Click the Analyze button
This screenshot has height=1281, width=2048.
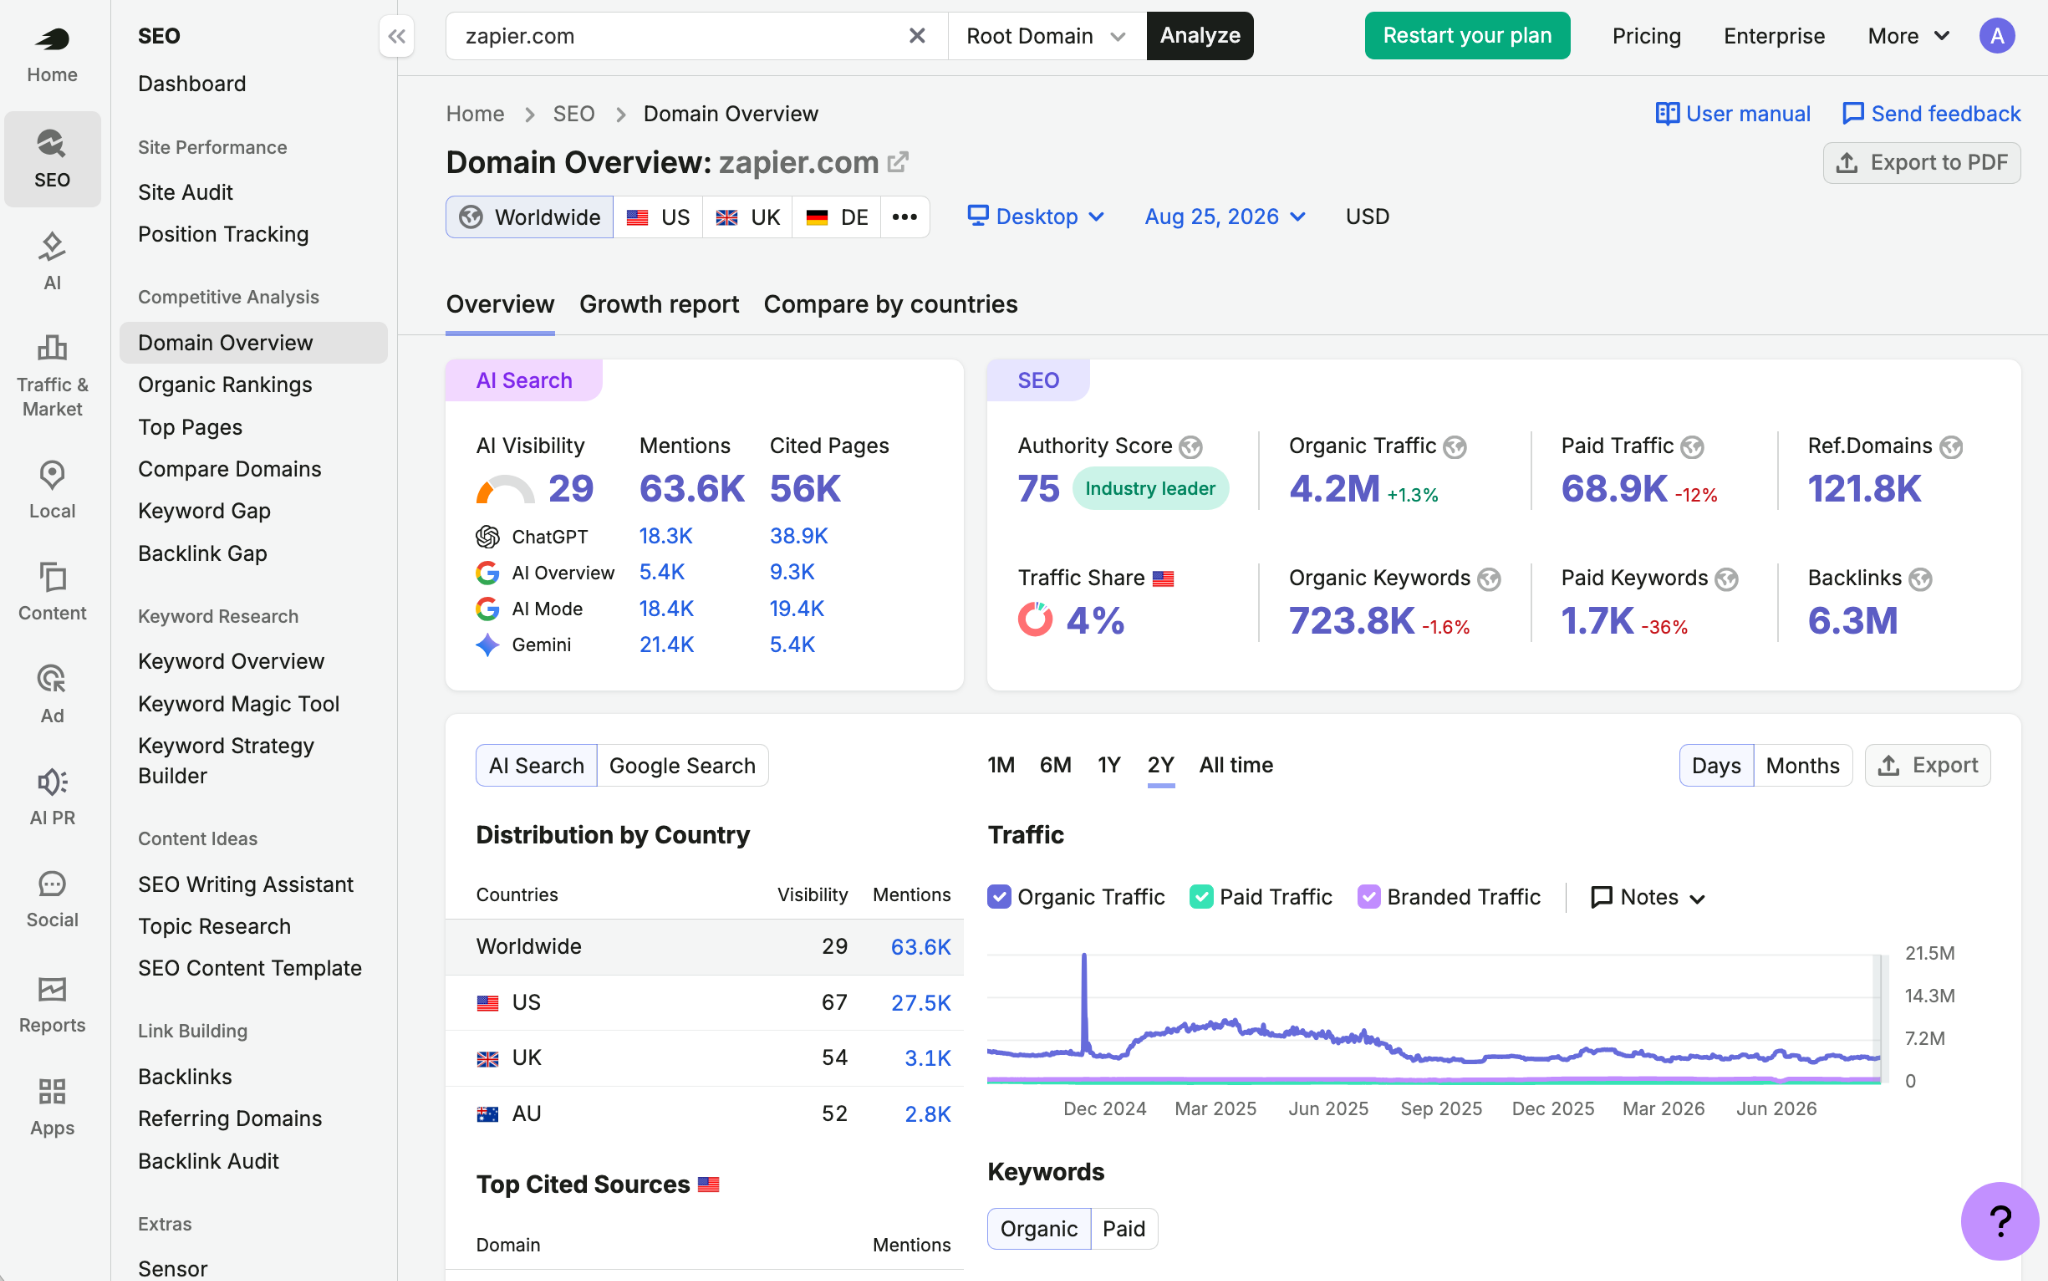[1200, 36]
